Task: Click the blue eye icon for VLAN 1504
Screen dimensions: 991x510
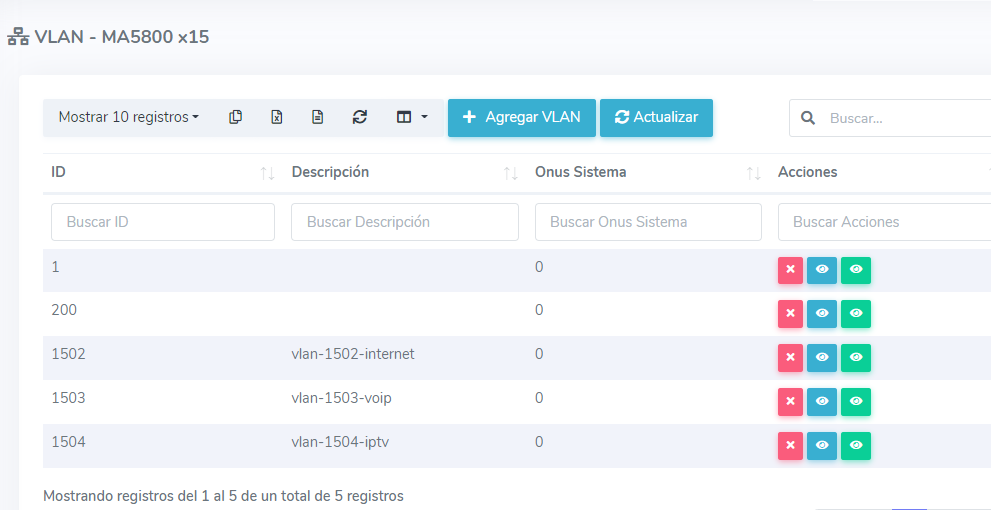Action: (x=822, y=446)
